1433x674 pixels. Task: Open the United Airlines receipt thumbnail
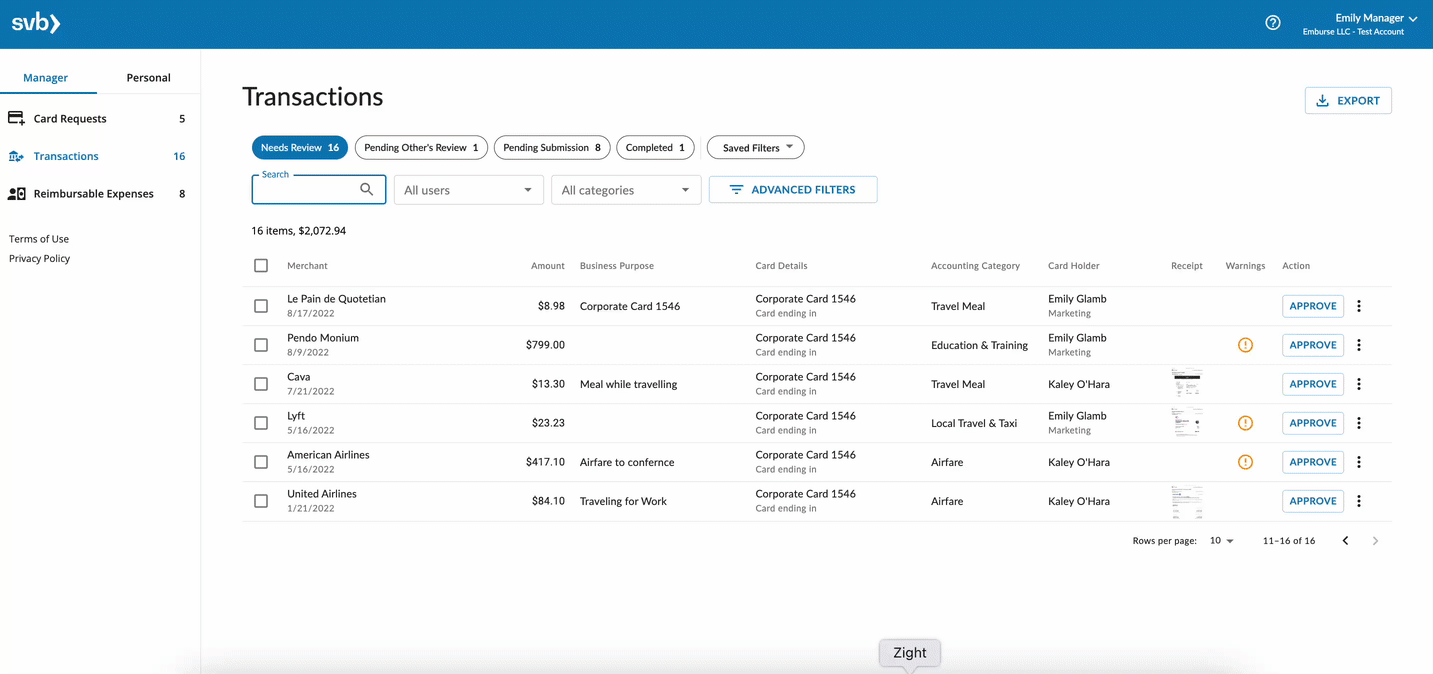1187,501
